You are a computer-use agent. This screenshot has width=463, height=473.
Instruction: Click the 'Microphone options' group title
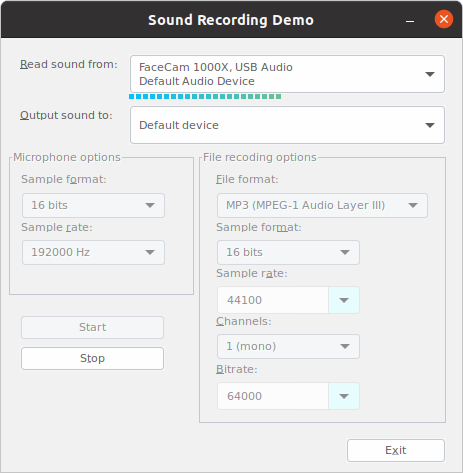(x=67, y=157)
